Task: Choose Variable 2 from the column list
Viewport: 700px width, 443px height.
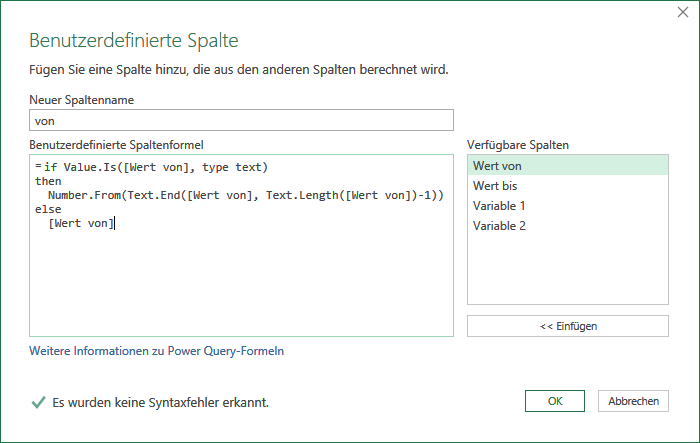Action: point(567,226)
